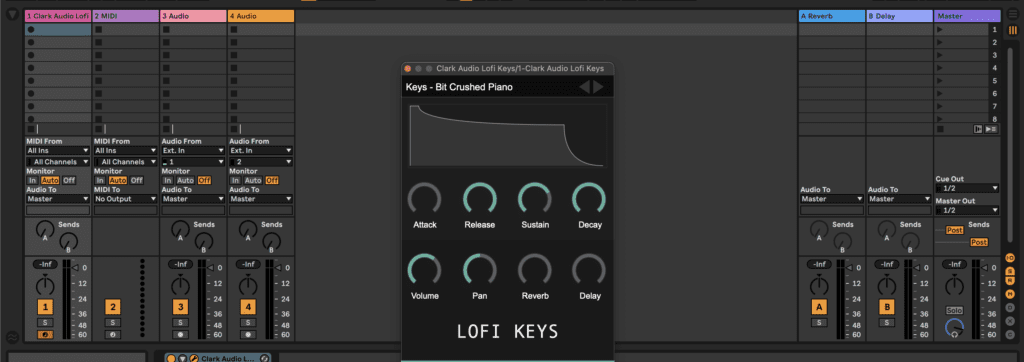Viewport: 1024px width, 362px height.
Task: Arm 4 Audio track for recording
Action: pyautogui.click(x=248, y=335)
